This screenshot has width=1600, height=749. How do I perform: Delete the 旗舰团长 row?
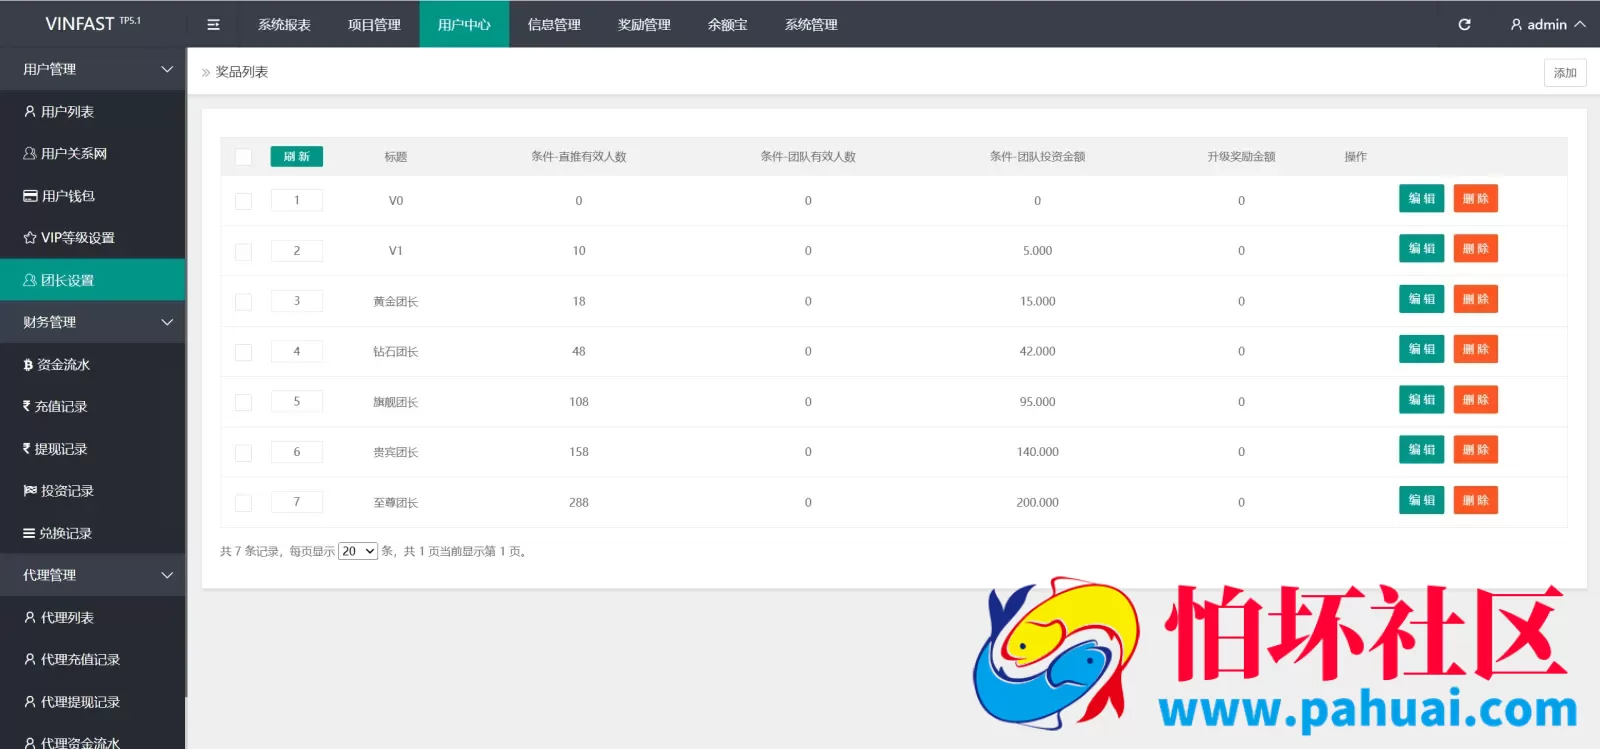pos(1475,400)
